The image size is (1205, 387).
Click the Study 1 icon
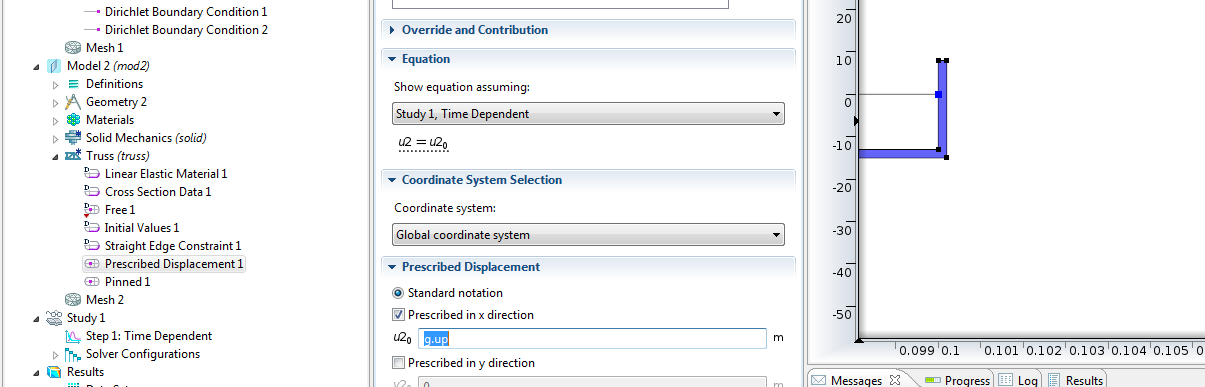[x=55, y=318]
